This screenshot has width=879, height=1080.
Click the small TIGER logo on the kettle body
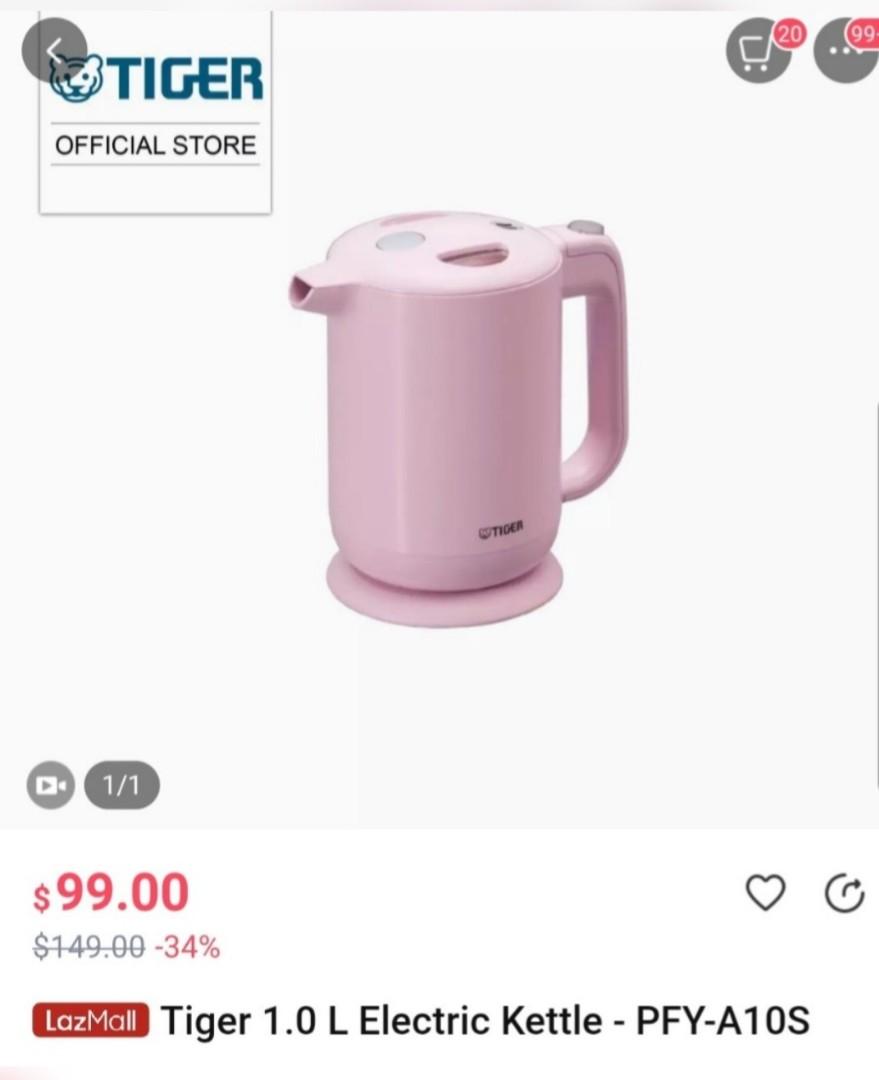coord(501,528)
